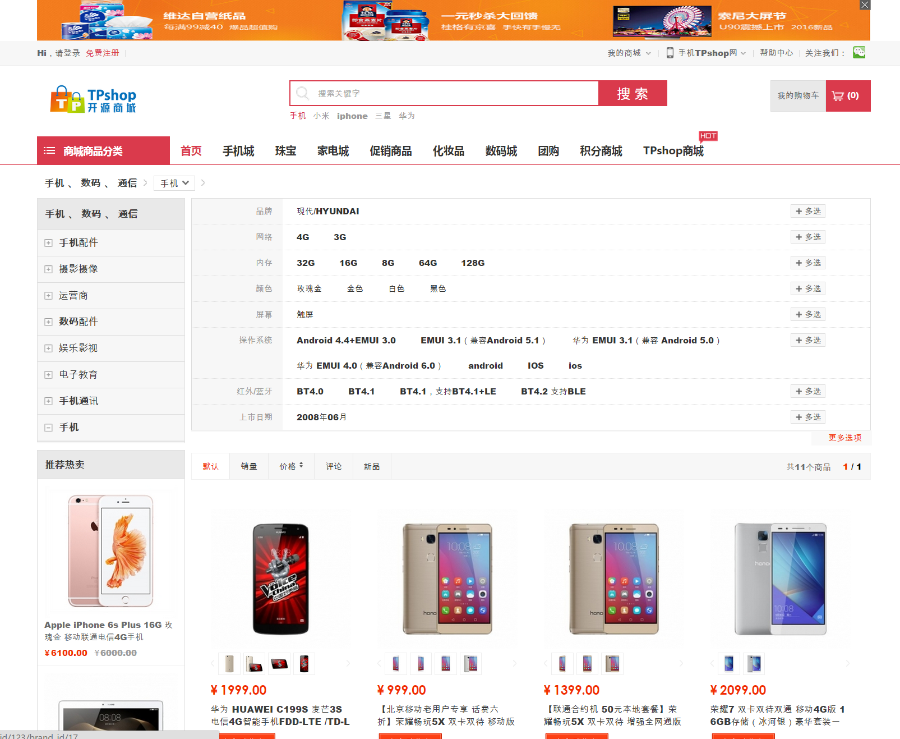Screen dimensions: 900x739
Task: Close the top advertisement banner
Action: coord(865,5)
